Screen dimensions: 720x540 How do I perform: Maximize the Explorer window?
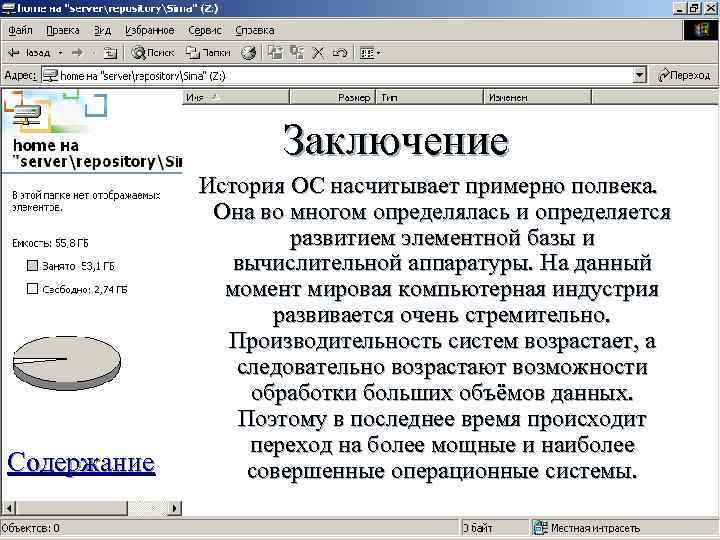point(694,8)
